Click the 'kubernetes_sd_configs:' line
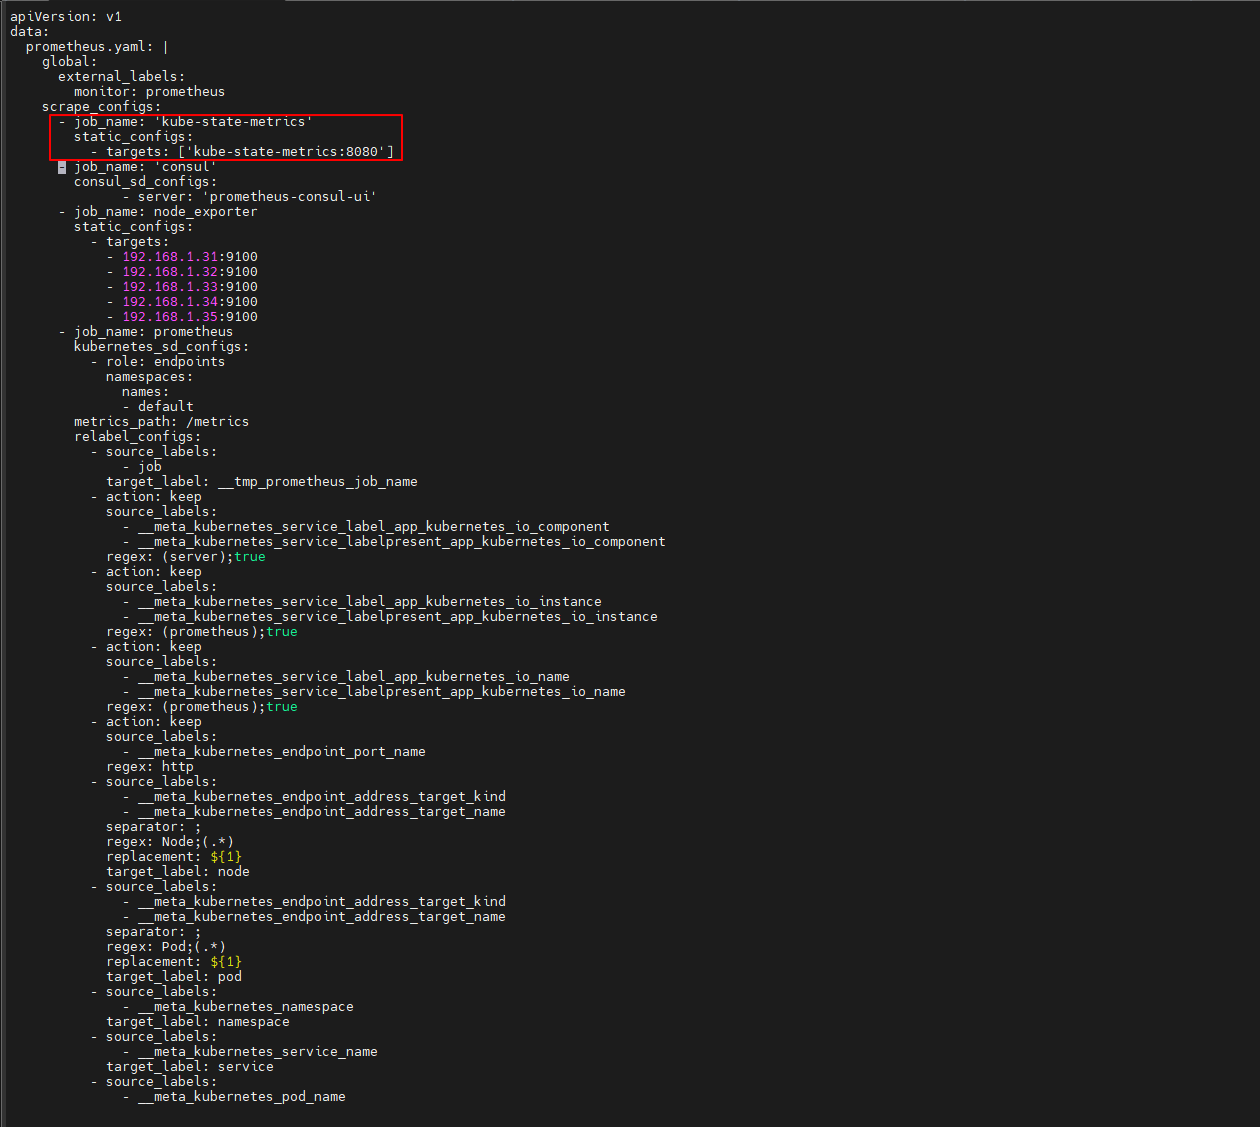This screenshot has height=1127, width=1260. [x=161, y=347]
